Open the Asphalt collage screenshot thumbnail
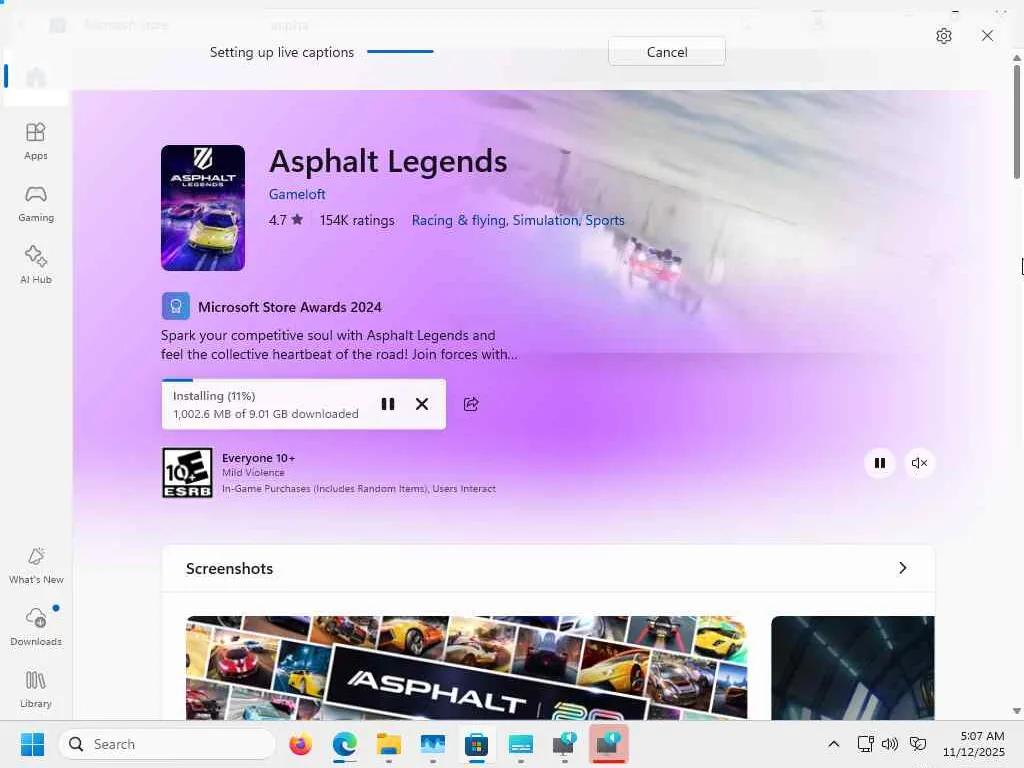Image resolution: width=1024 pixels, height=768 pixels. pyautogui.click(x=466, y=667)
